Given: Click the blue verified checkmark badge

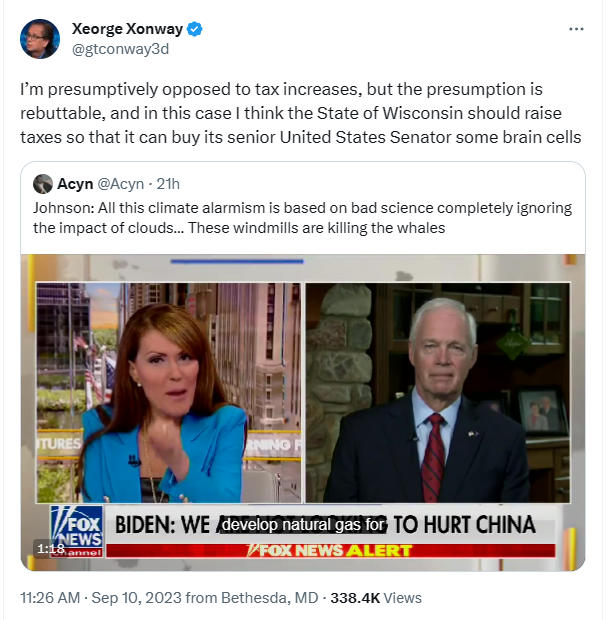Looking at the screenshot, I should [194, 29].
